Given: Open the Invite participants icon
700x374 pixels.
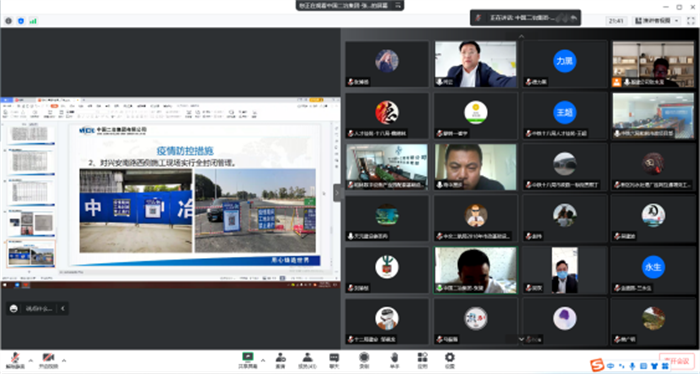Looking at the screenshot, I should click(x=280, y=360).
